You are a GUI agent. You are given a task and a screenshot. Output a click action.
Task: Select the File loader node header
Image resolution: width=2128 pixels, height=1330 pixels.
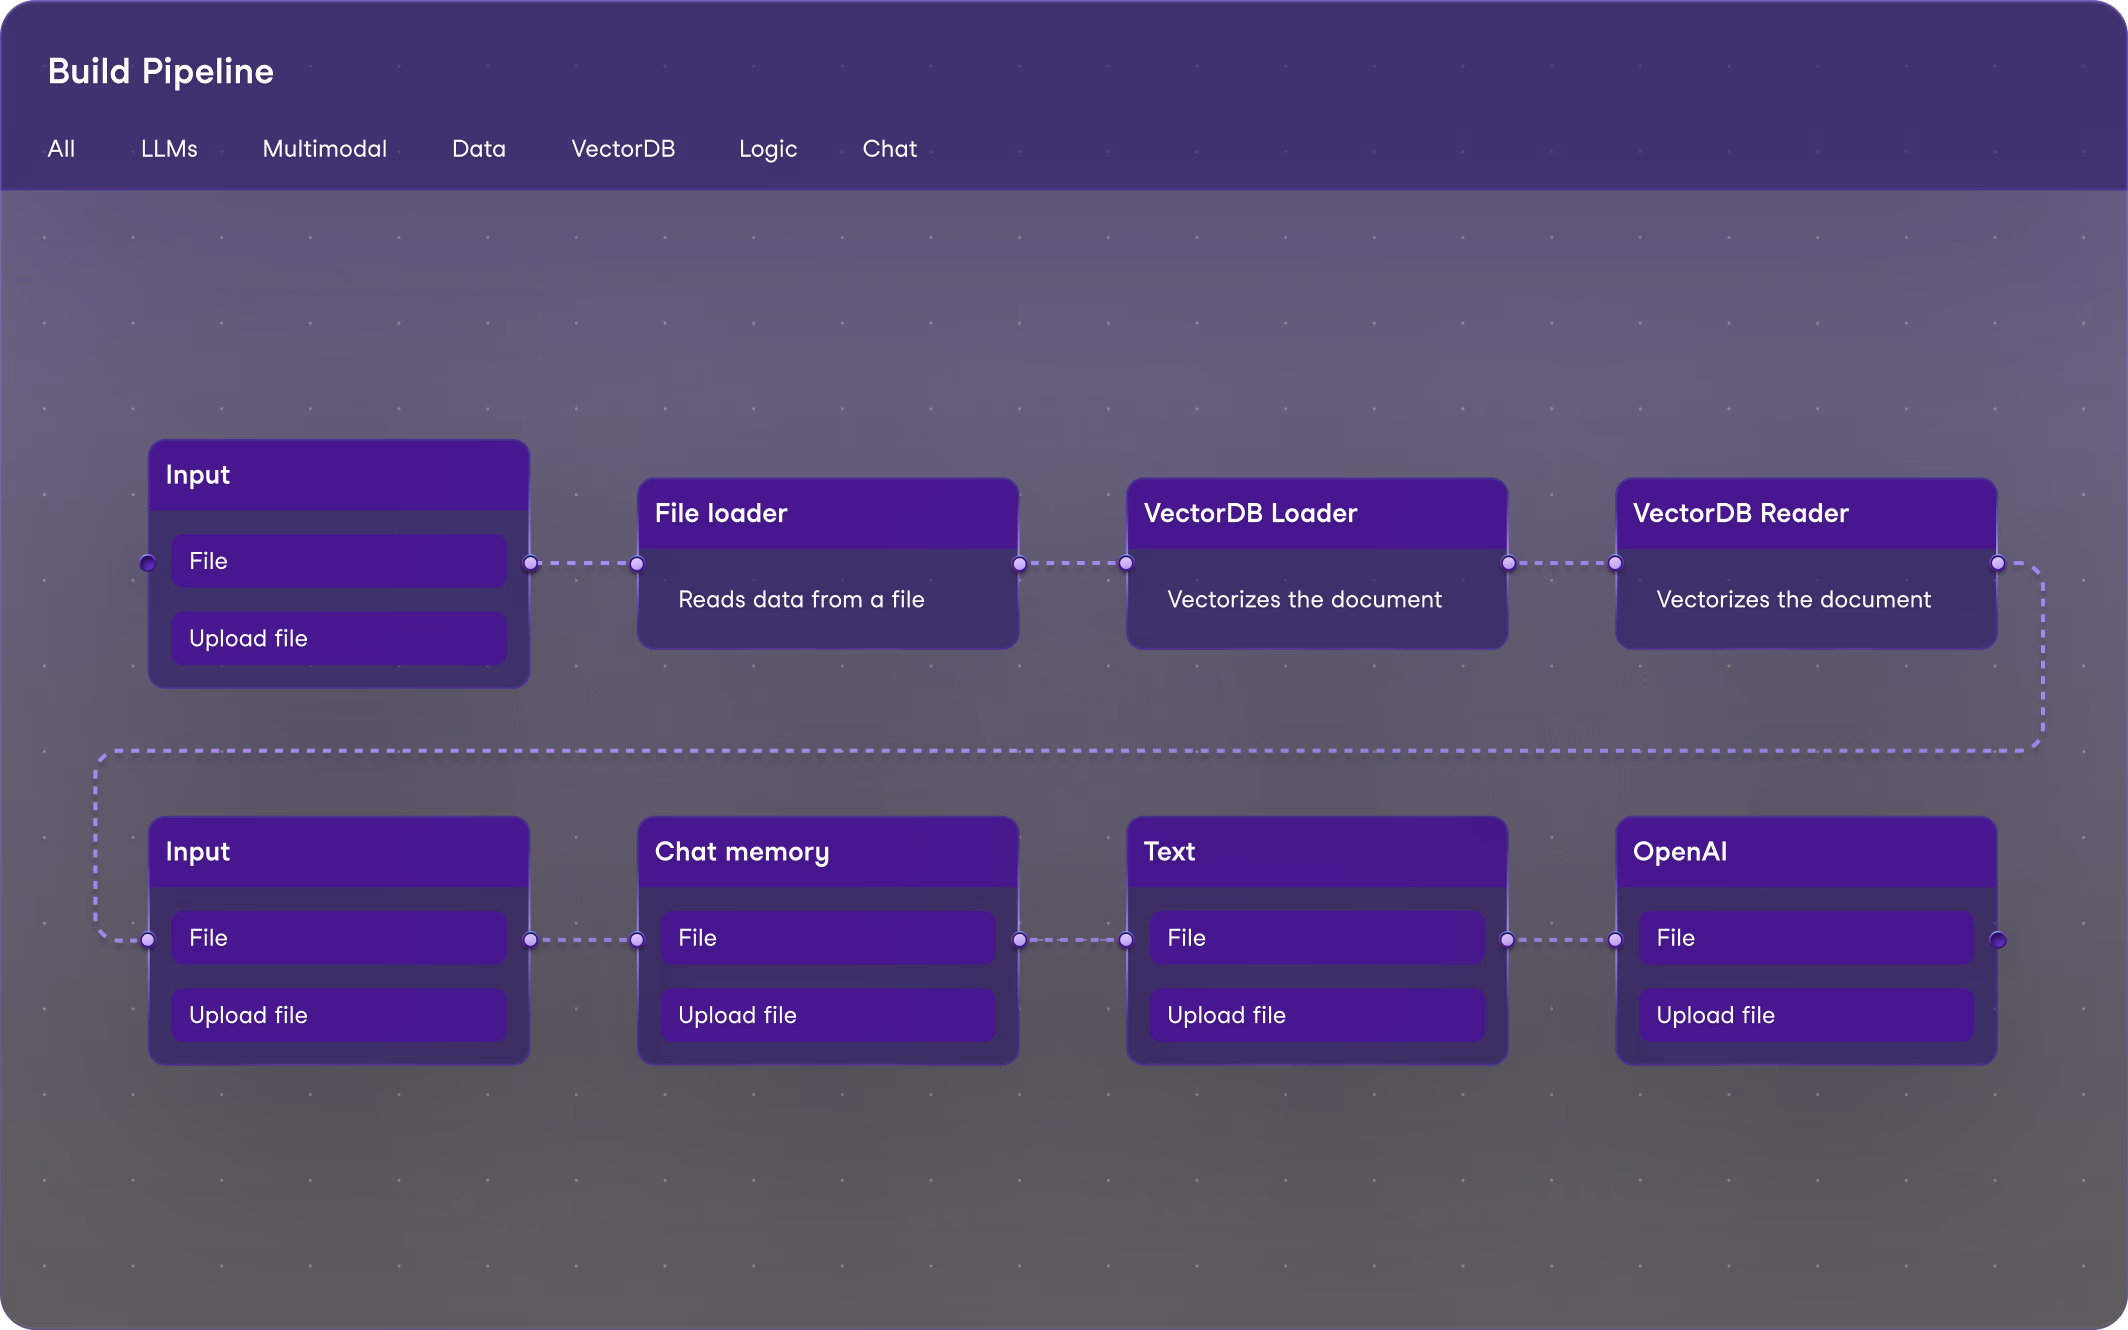[828, 513]
